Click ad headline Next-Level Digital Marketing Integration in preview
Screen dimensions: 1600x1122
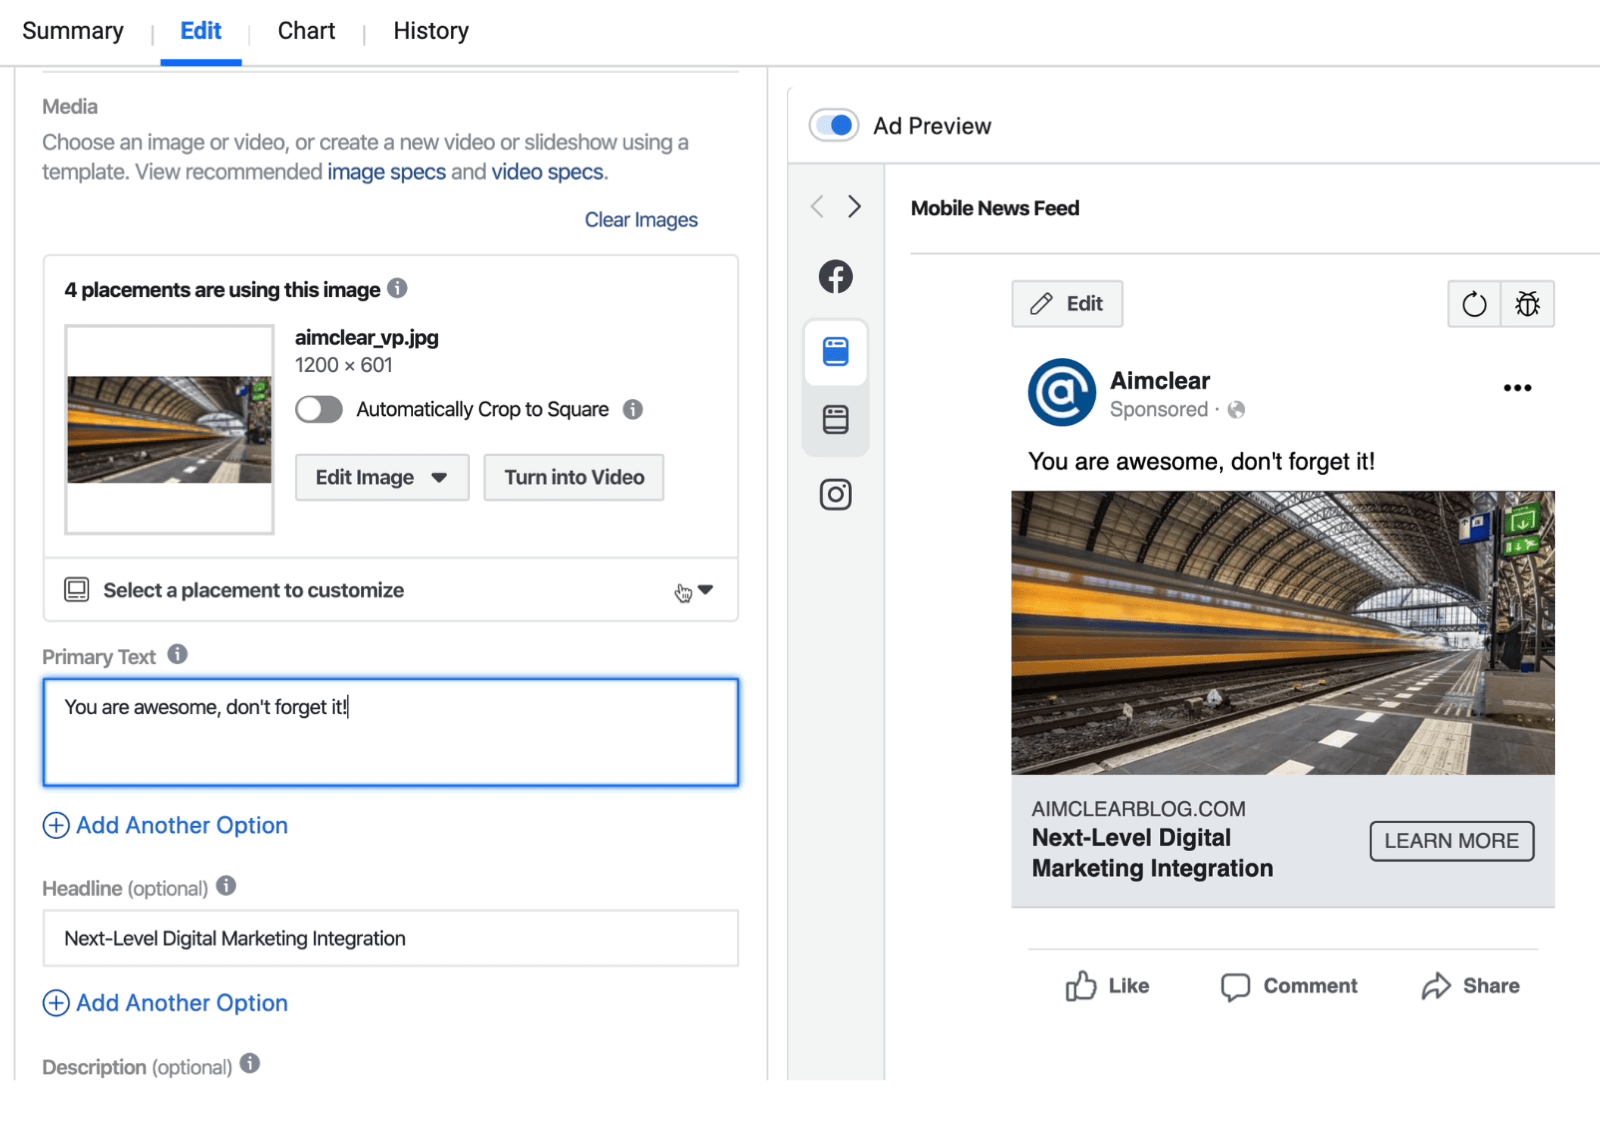coord(1152,853)
